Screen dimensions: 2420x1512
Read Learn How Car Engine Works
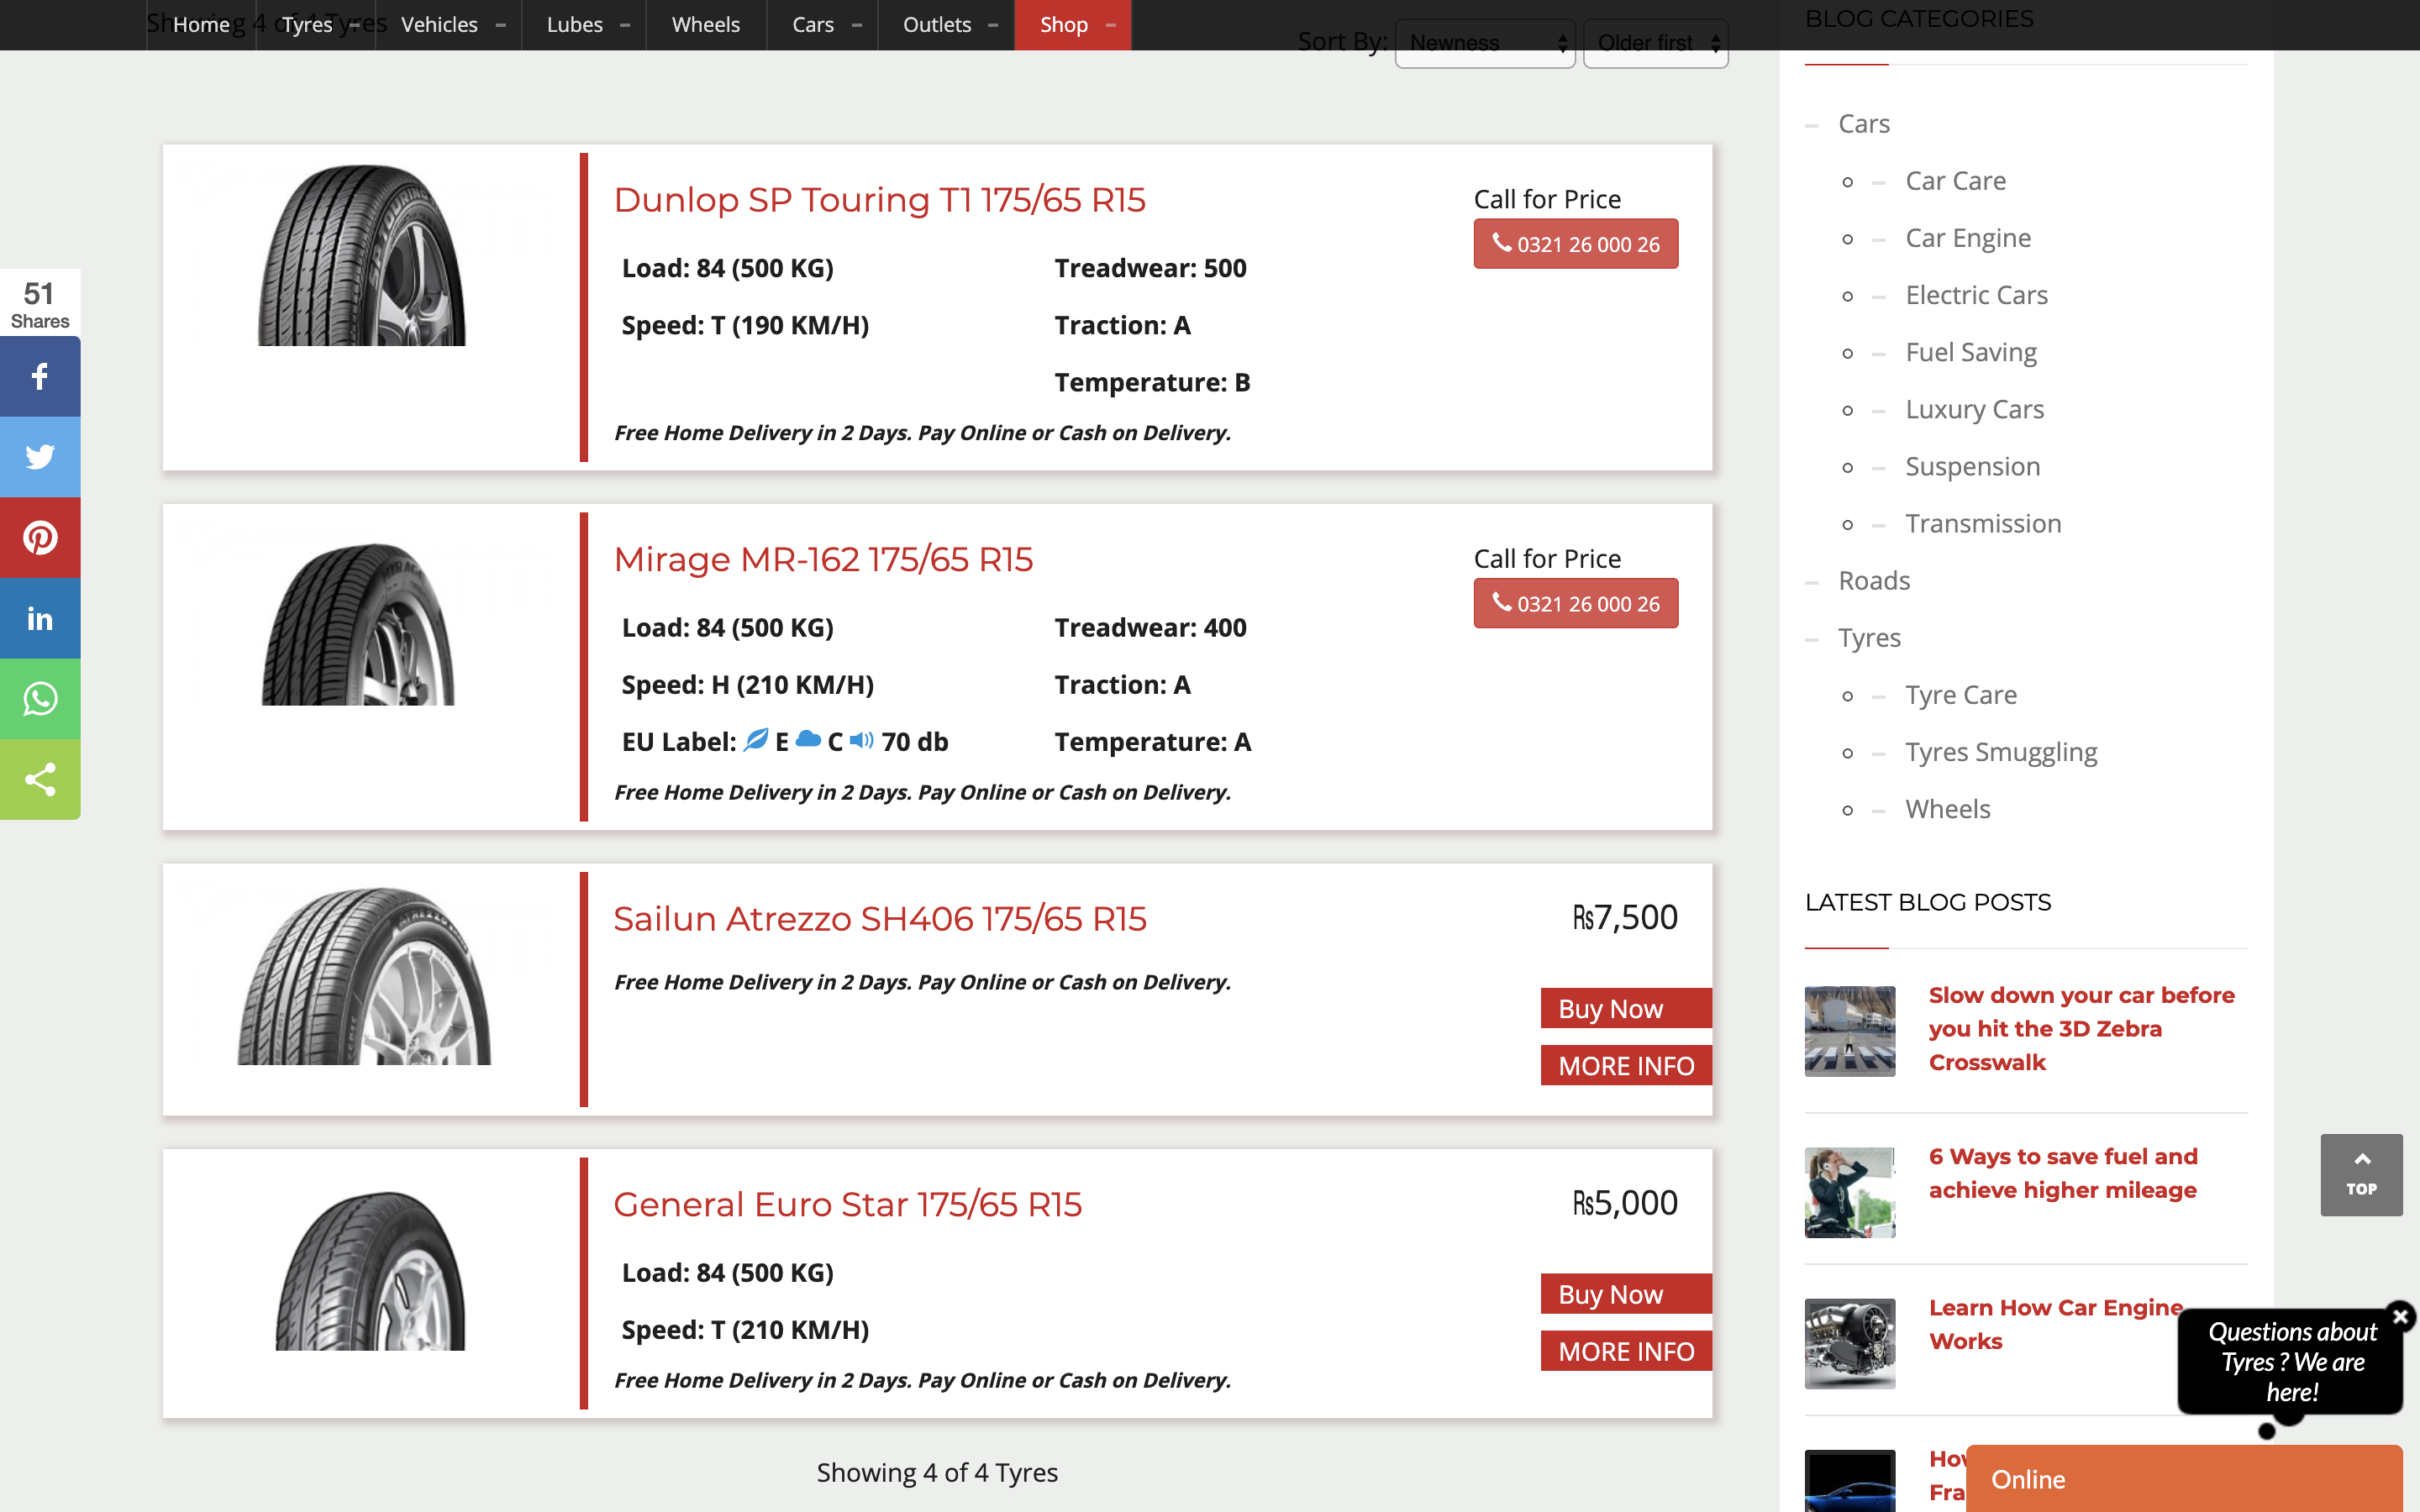pyautogui.click(x=2056, y=1323)
